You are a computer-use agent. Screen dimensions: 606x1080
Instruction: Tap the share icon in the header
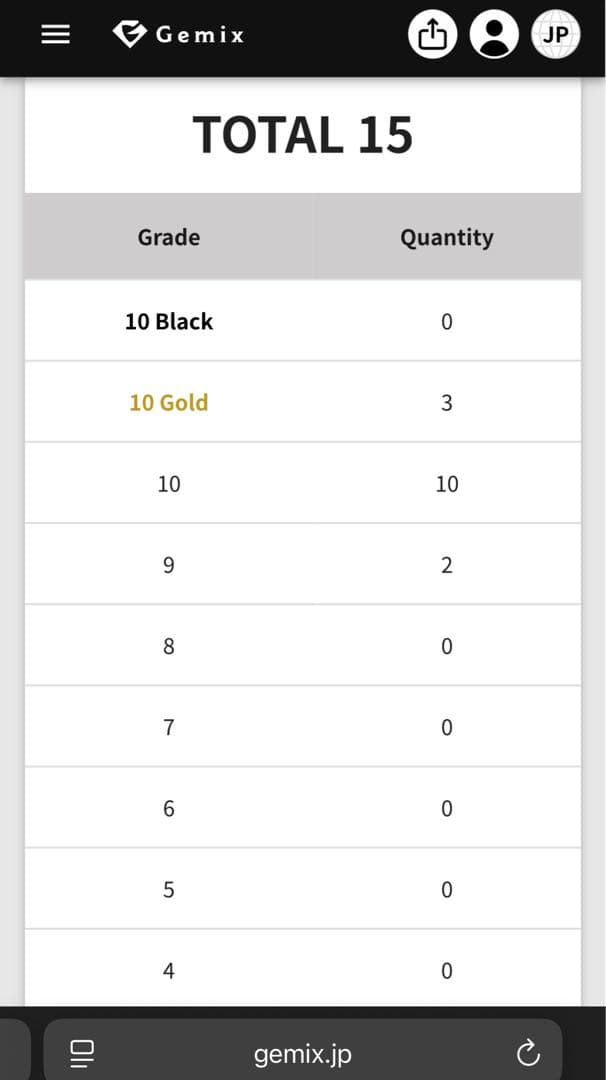433,33
